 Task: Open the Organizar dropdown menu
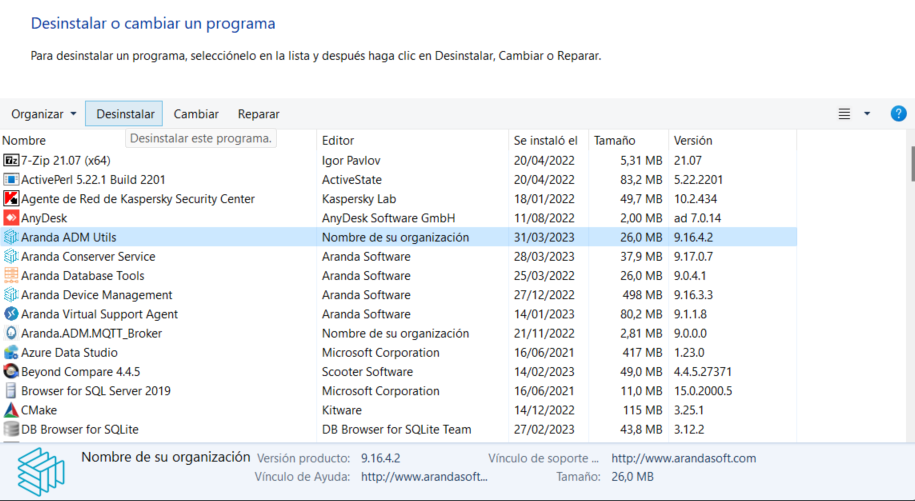[44, 114]
